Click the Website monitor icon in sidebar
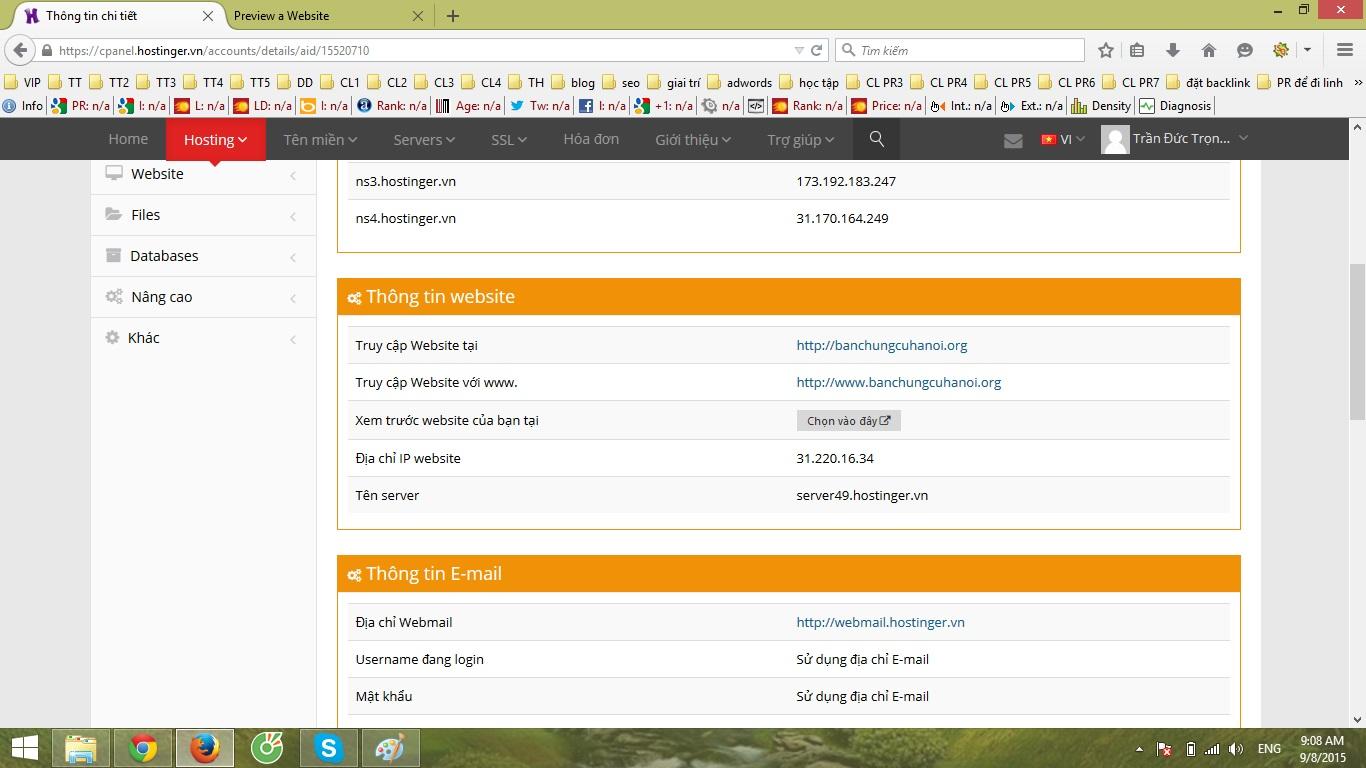1366x768 pixels. pos(114,173)
